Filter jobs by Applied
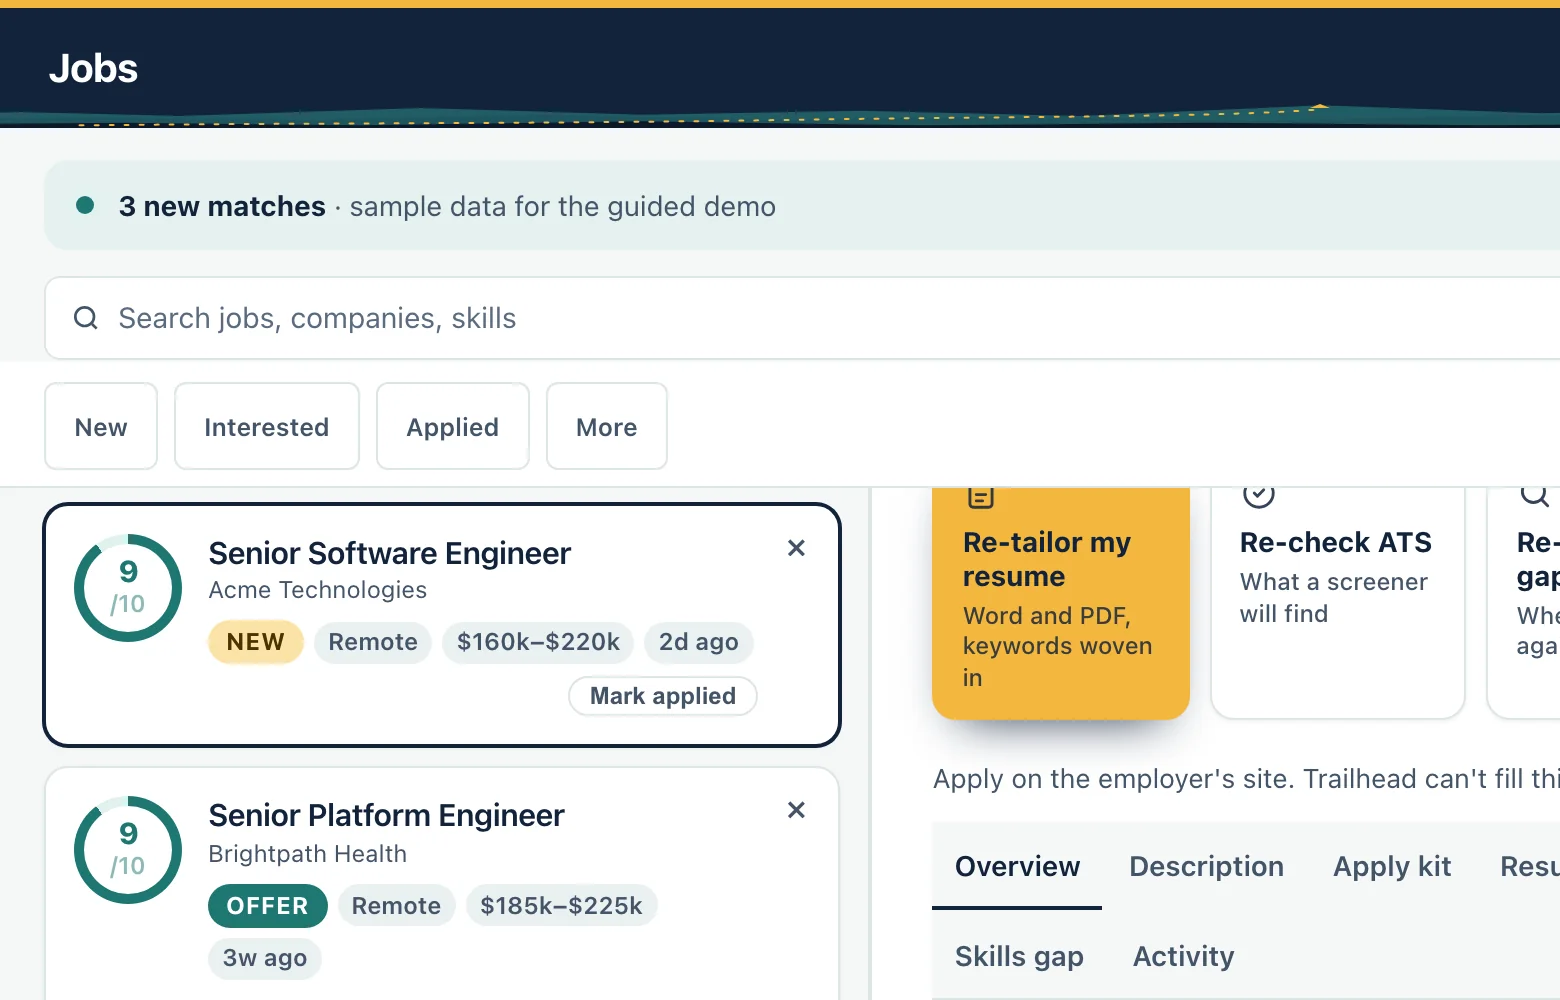 (x=453, y=426)
